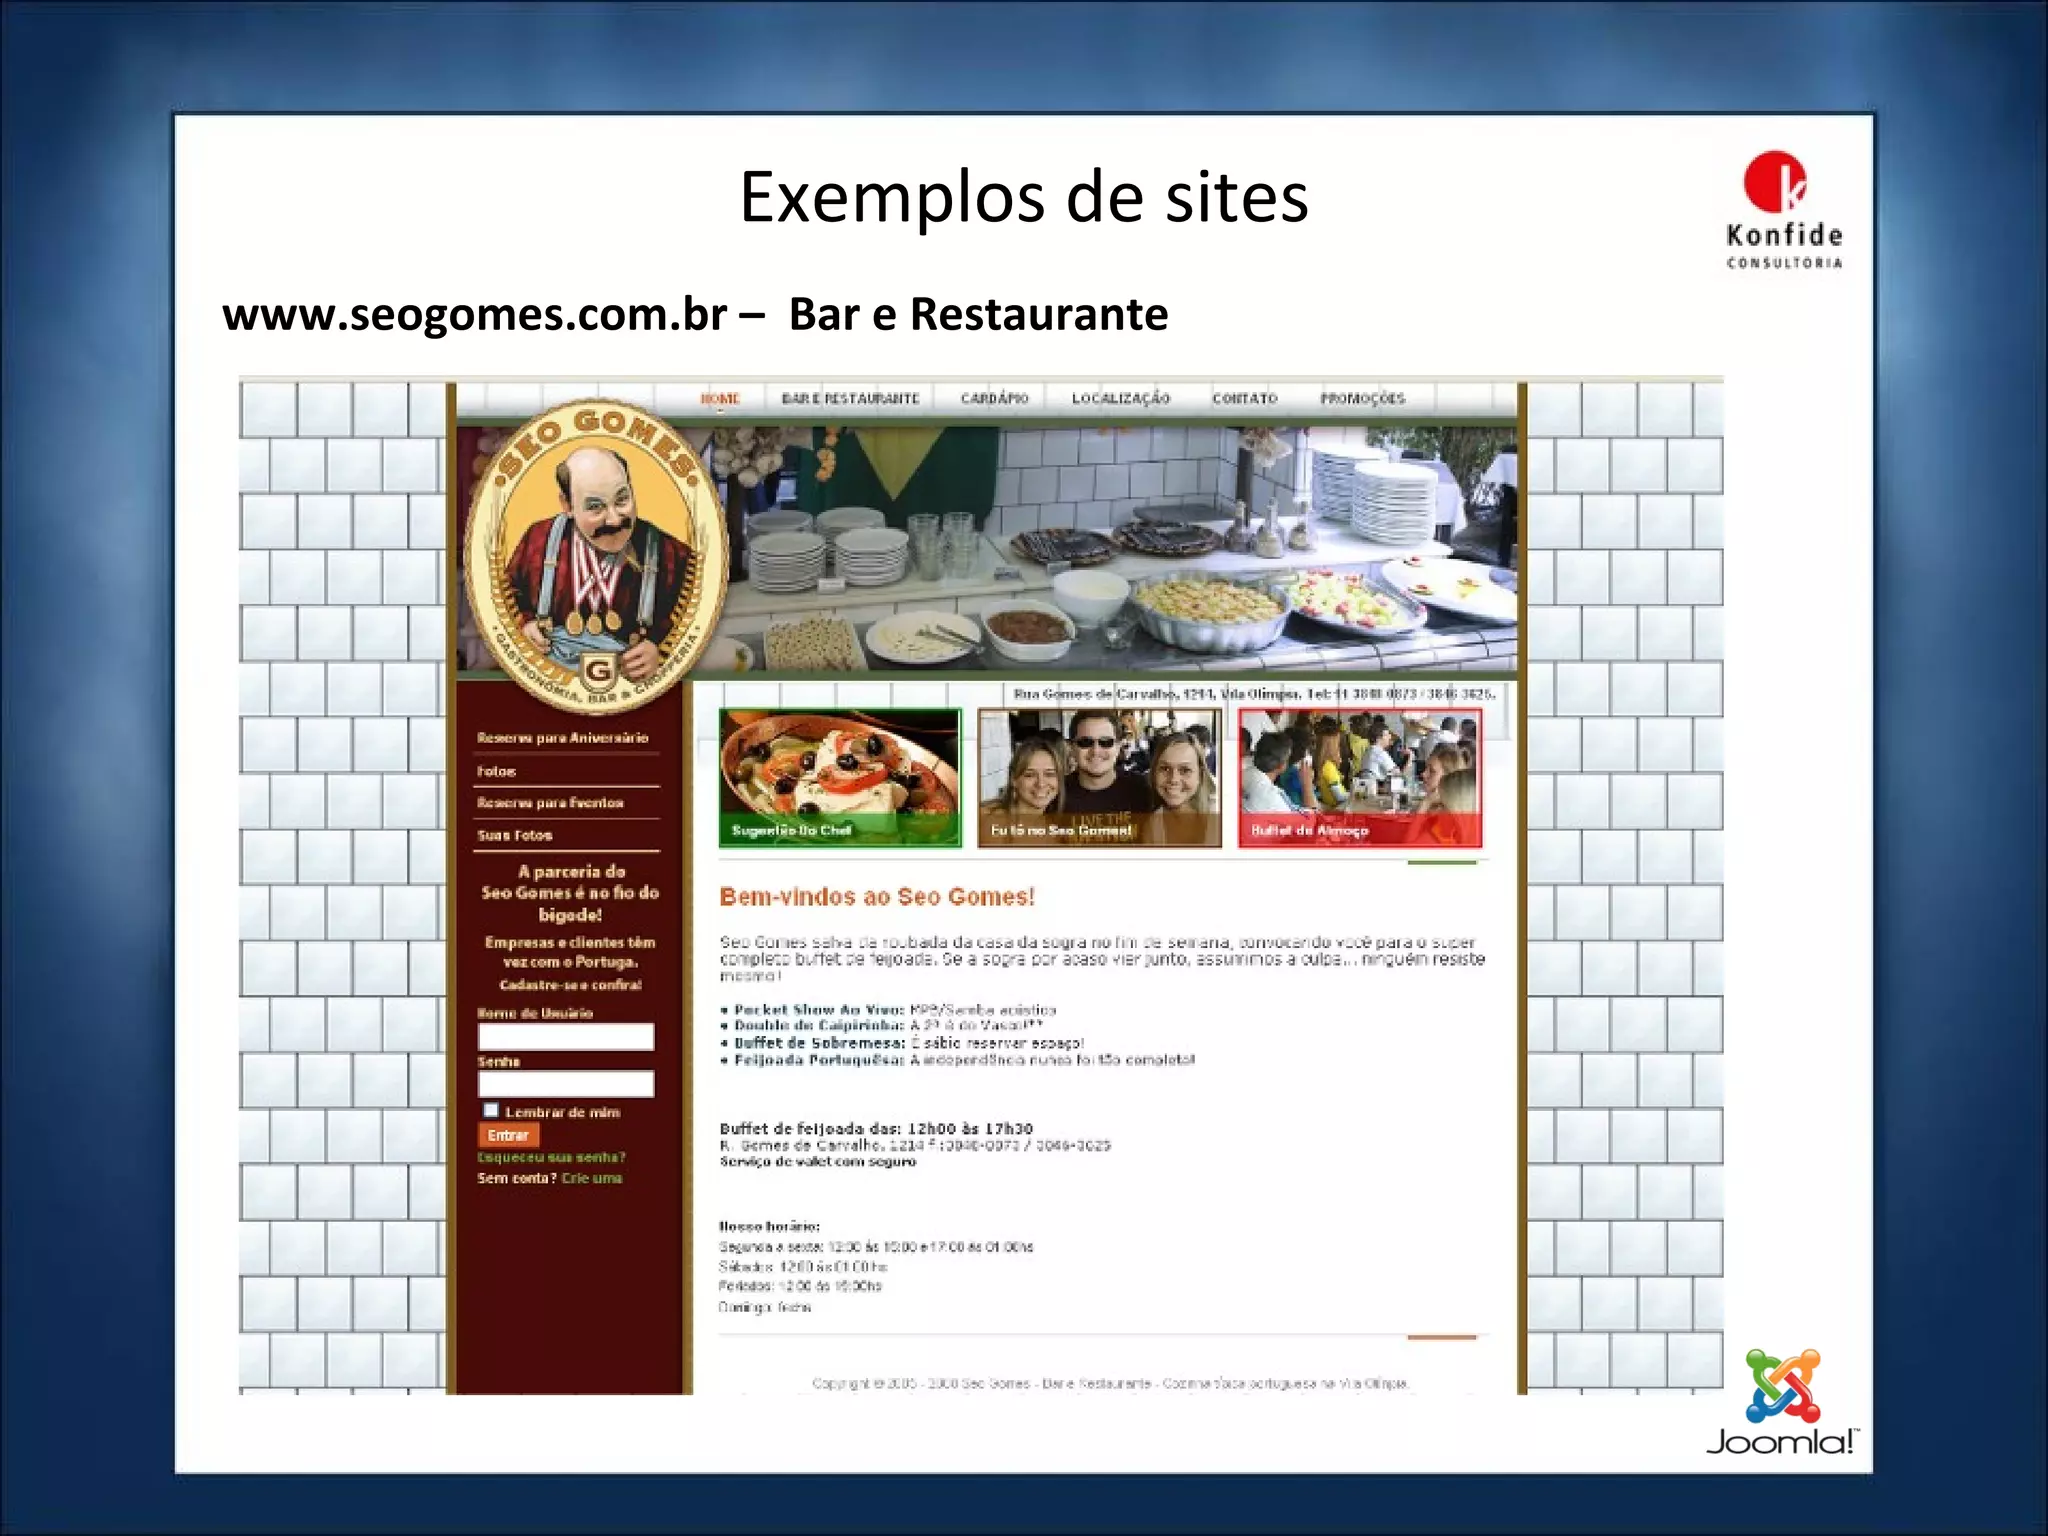This screenshot has width=2048, height=1536.
Task: Click the Nome de Usuário input field
Action: (566, 1037)
